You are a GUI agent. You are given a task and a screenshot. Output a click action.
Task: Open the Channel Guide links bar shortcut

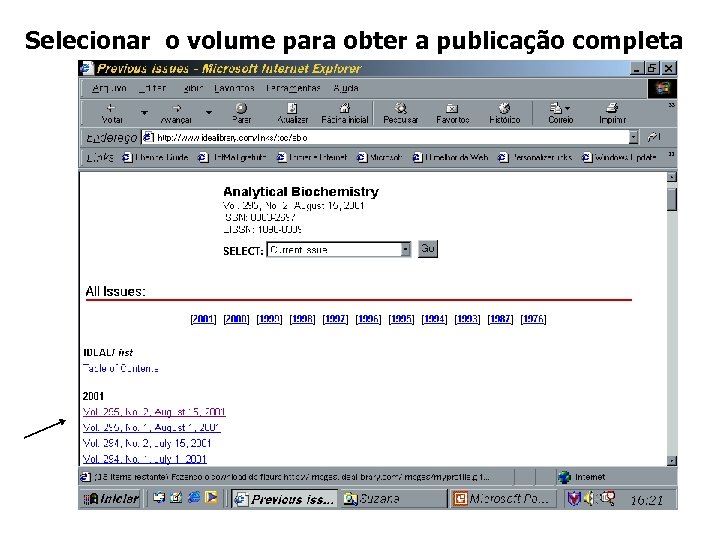(x=156, y=158)
